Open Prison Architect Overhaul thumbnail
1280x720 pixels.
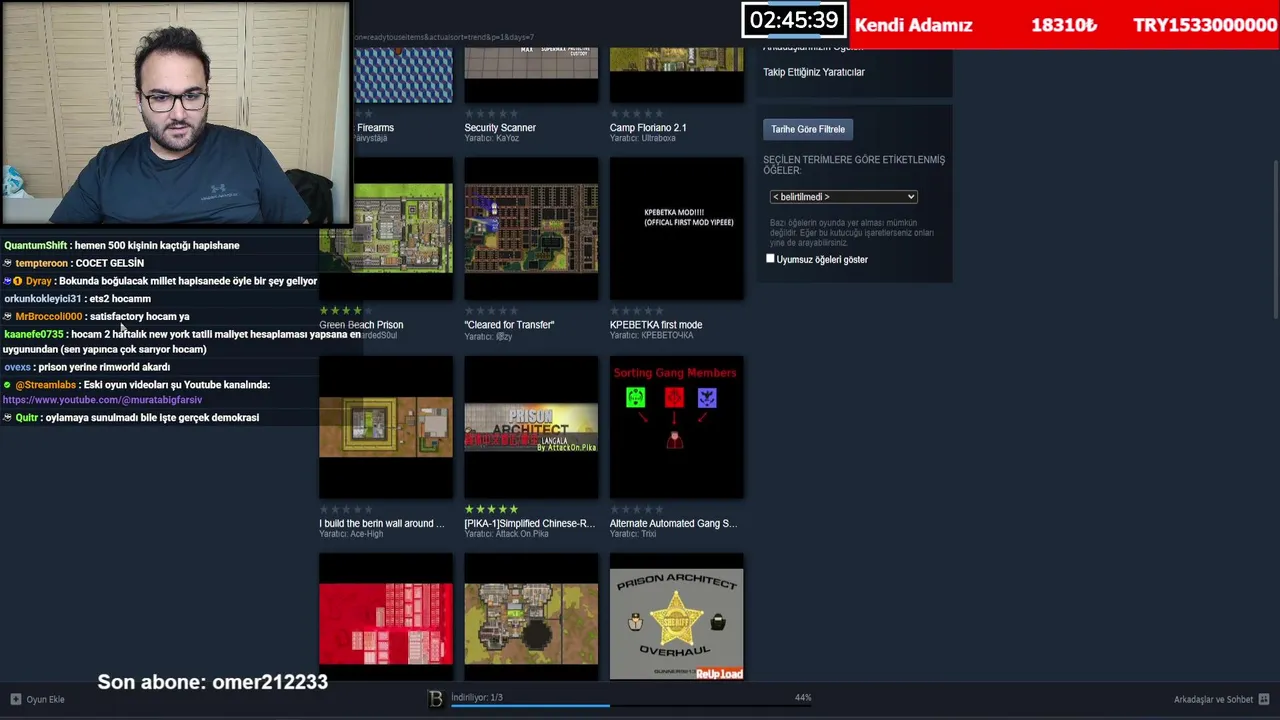pos(676,617)
